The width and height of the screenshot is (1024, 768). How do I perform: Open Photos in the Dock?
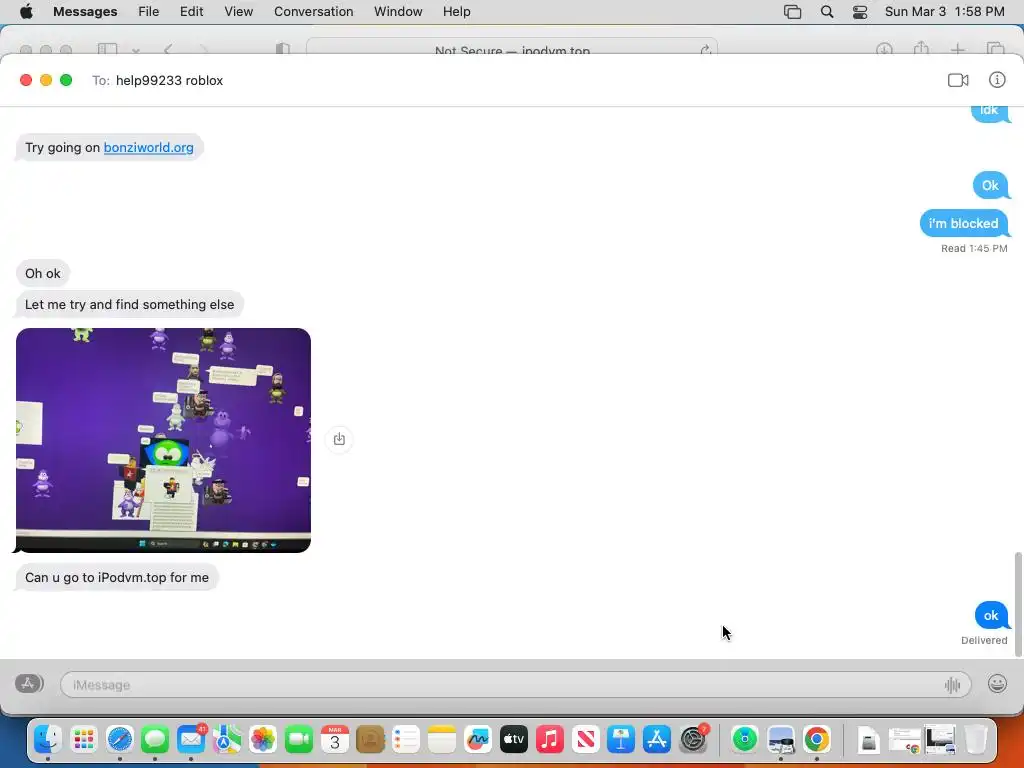coord(263,739)
